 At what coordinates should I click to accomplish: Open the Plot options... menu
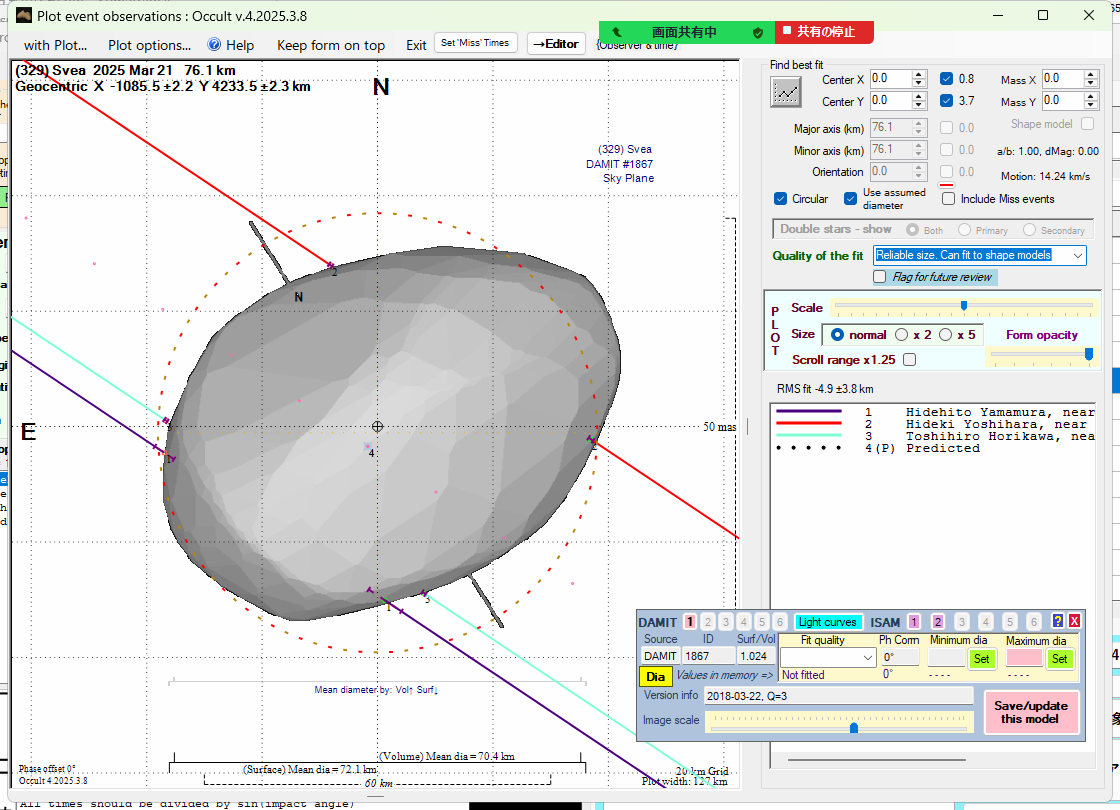point(149,45)
